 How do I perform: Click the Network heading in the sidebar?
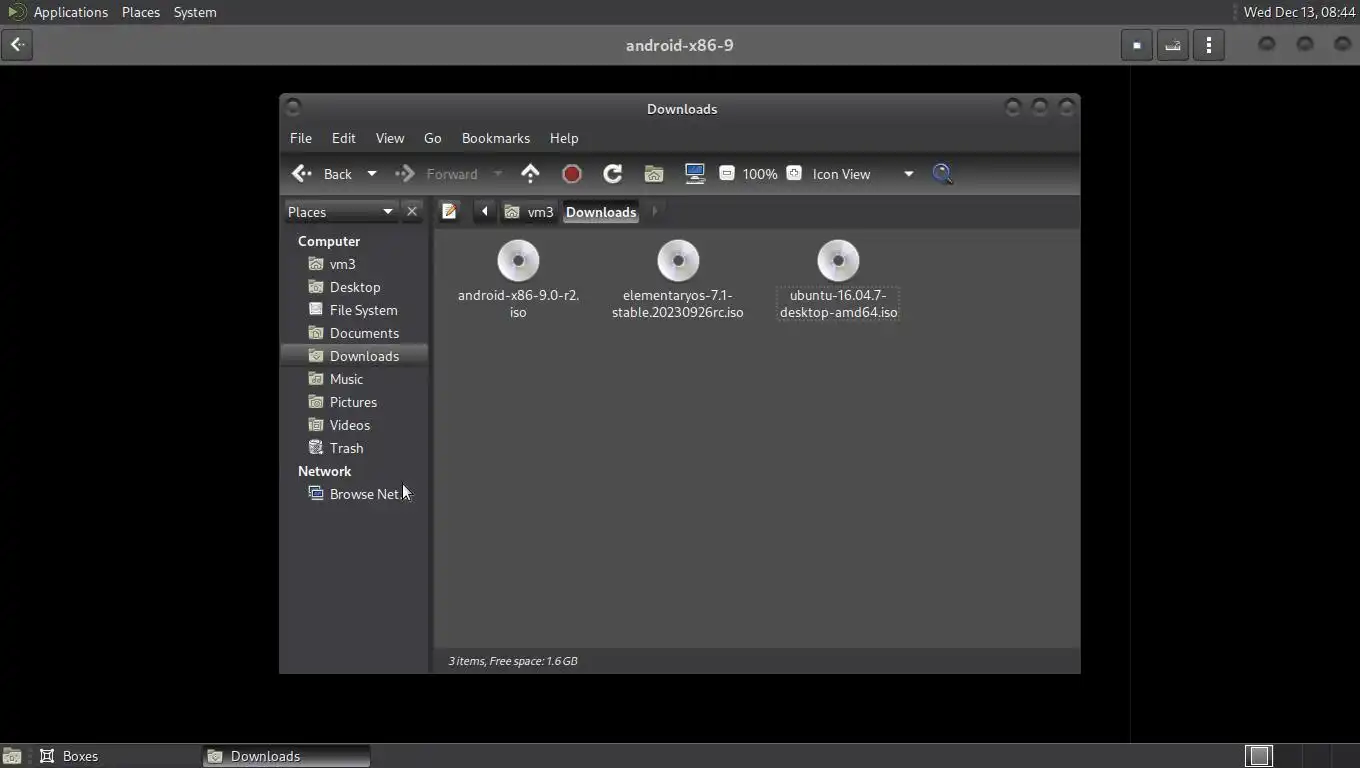click(324, 471)
